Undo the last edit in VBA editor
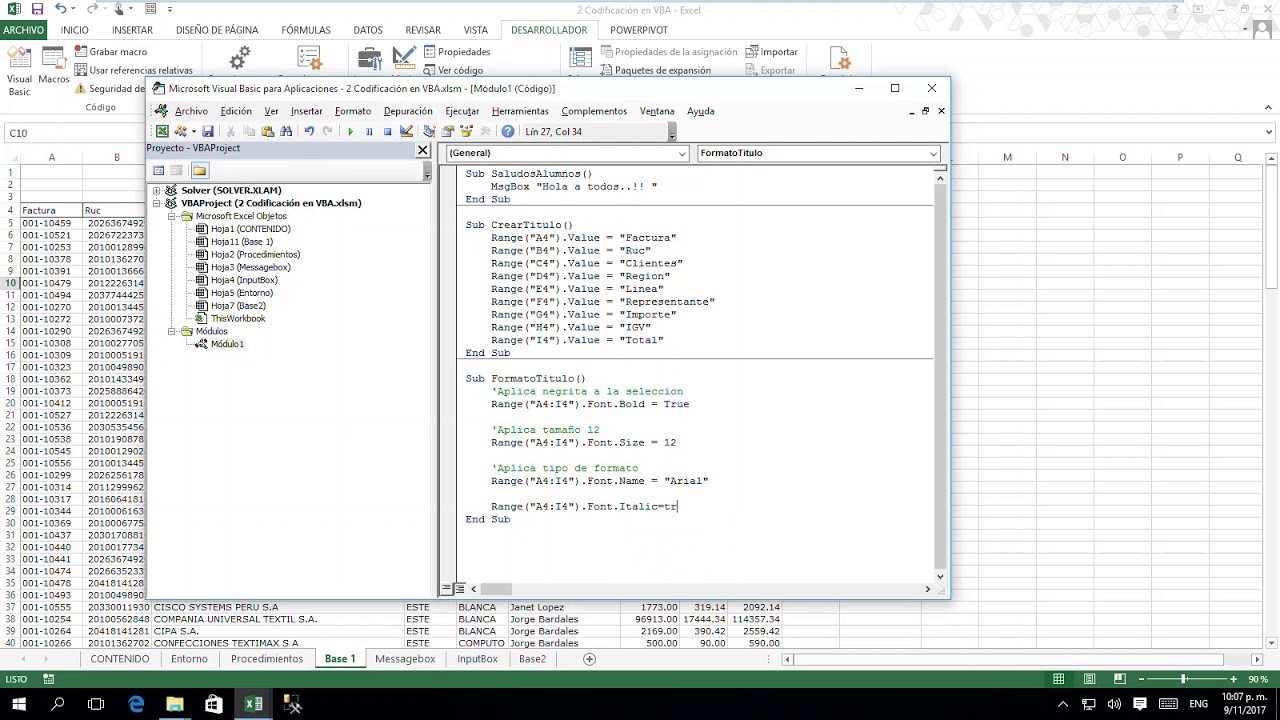 [309, 131]
